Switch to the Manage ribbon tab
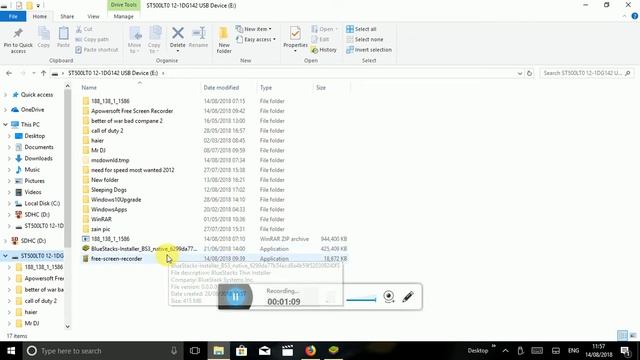The height and width of the screenshot is (360, 640). (124, 16)
